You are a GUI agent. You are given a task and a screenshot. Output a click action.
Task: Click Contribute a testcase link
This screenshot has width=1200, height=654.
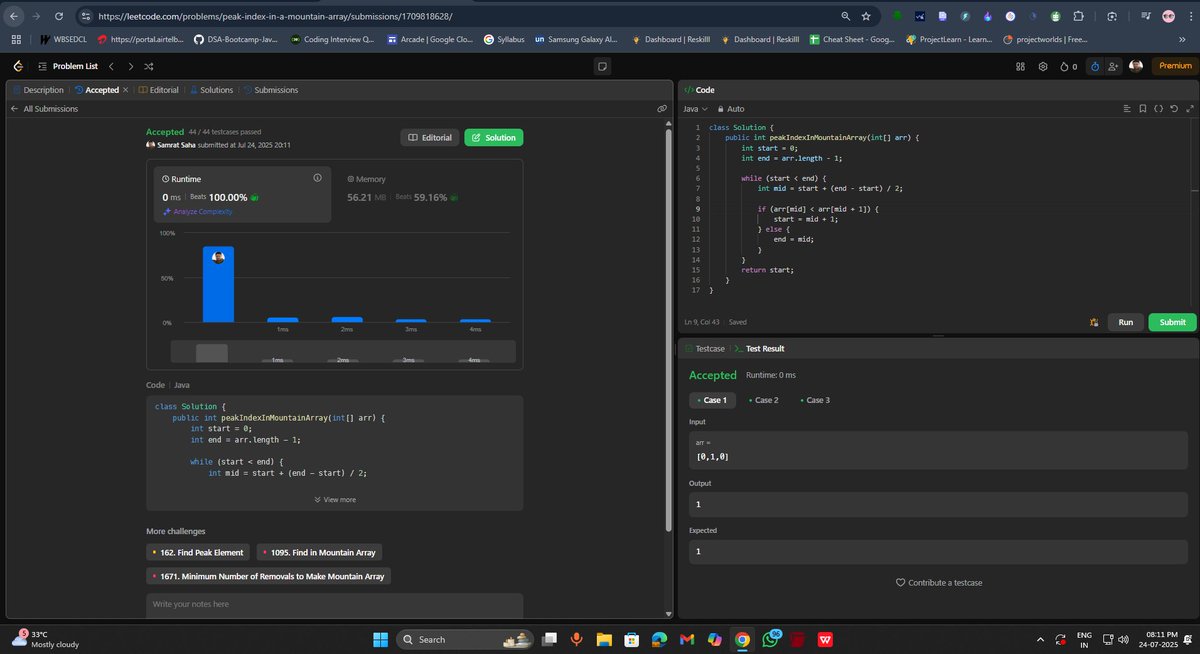click(938, 582)
